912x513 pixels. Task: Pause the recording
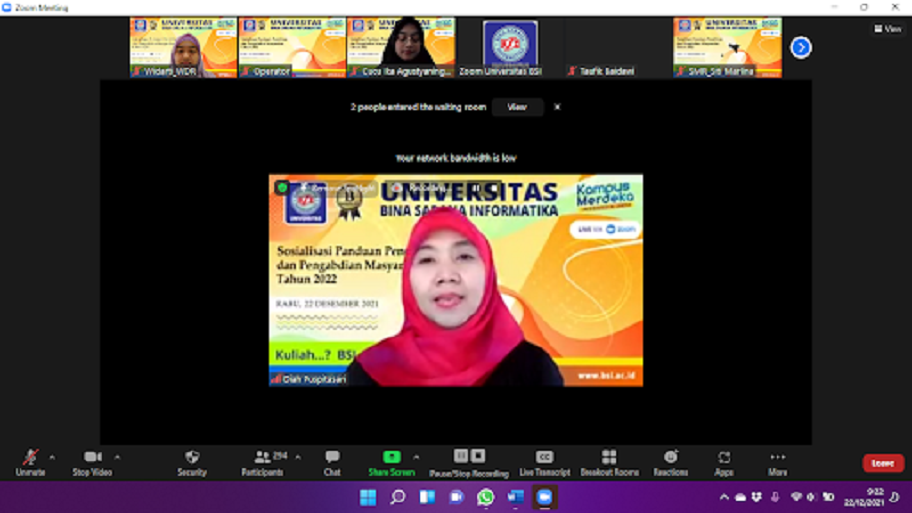pyautogui.click(x=461, y=455)
